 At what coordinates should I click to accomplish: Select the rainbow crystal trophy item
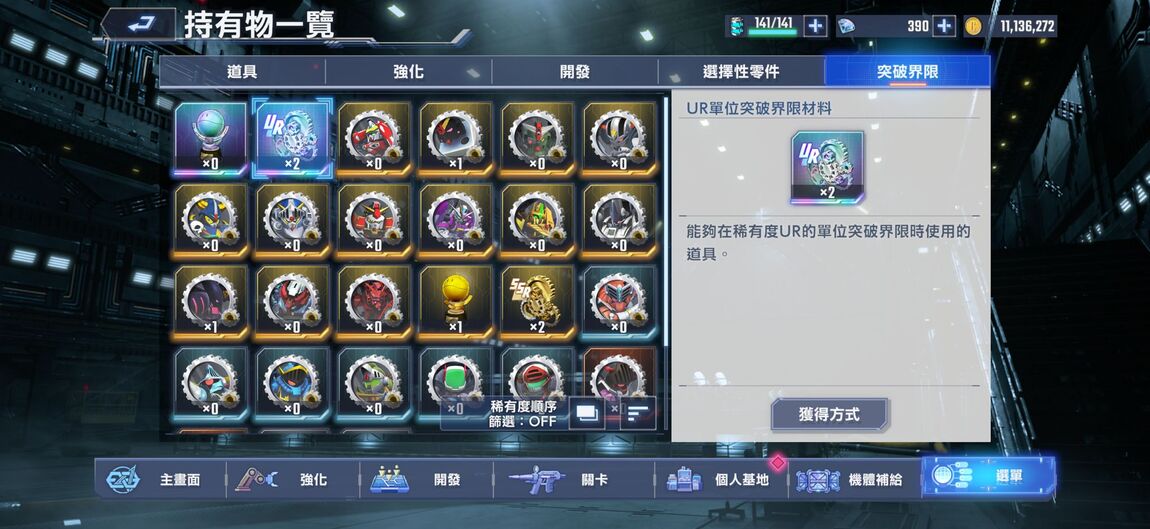point(210,139)
